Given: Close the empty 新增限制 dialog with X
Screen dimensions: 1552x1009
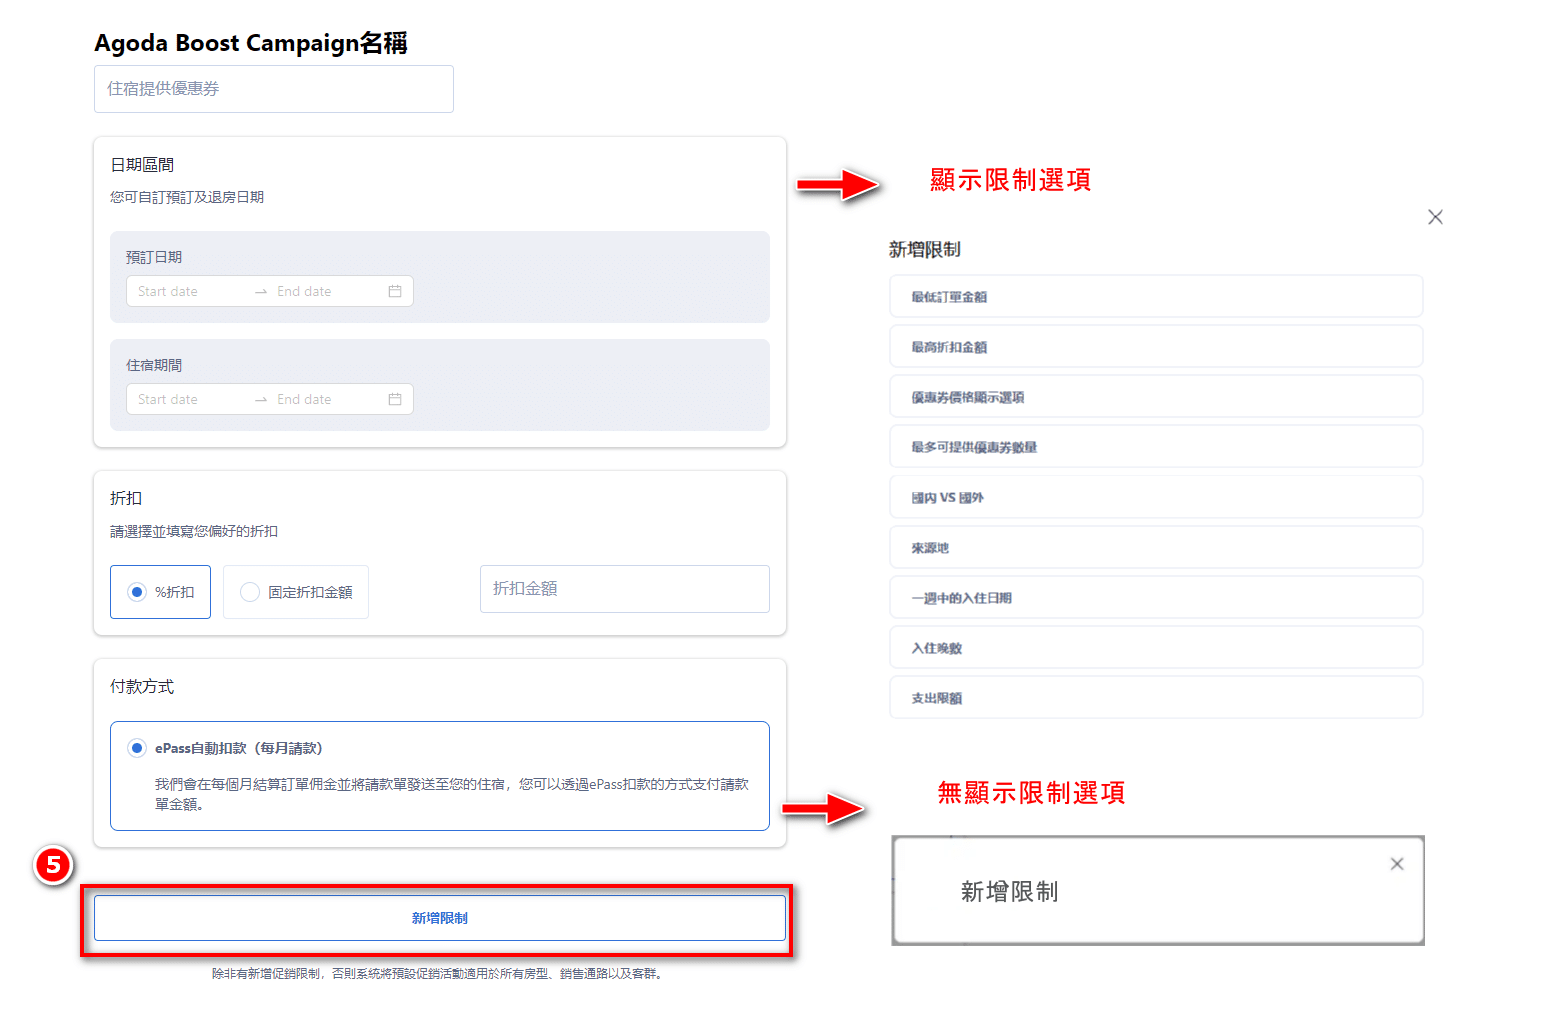Looking at the screenshot, I should click(1397, 864).
